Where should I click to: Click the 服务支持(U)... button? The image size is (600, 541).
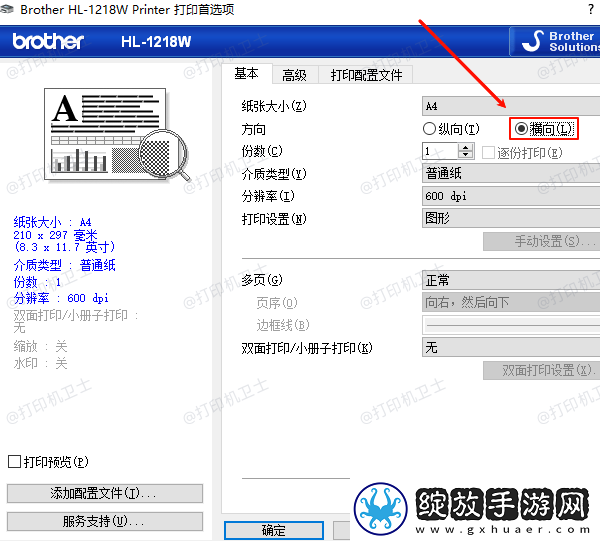pyautogui.click(x=105, y=521)
